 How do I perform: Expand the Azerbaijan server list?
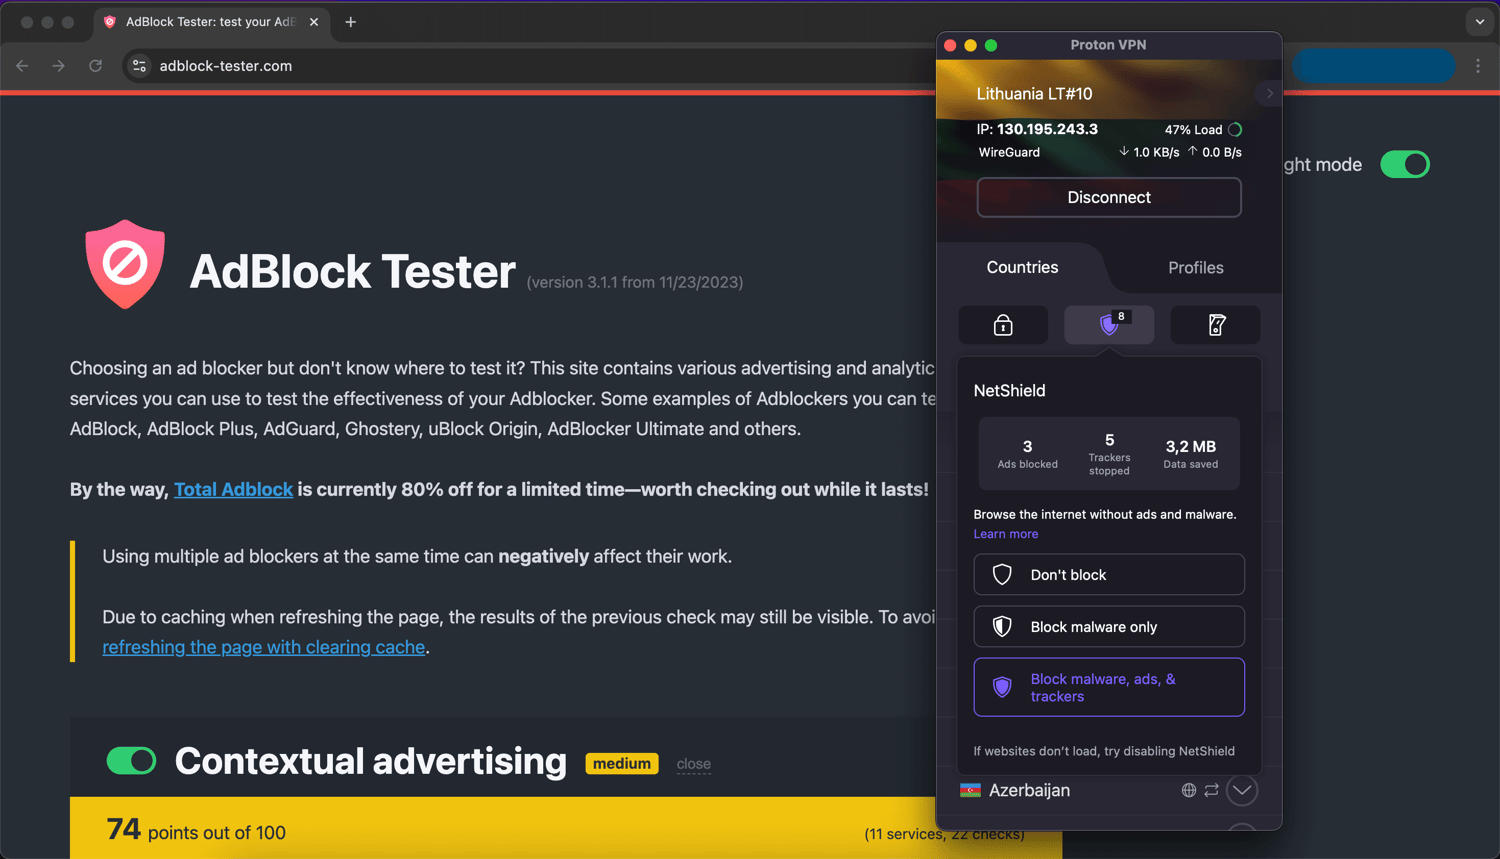pyautogui.click(x=1242, y=790)
